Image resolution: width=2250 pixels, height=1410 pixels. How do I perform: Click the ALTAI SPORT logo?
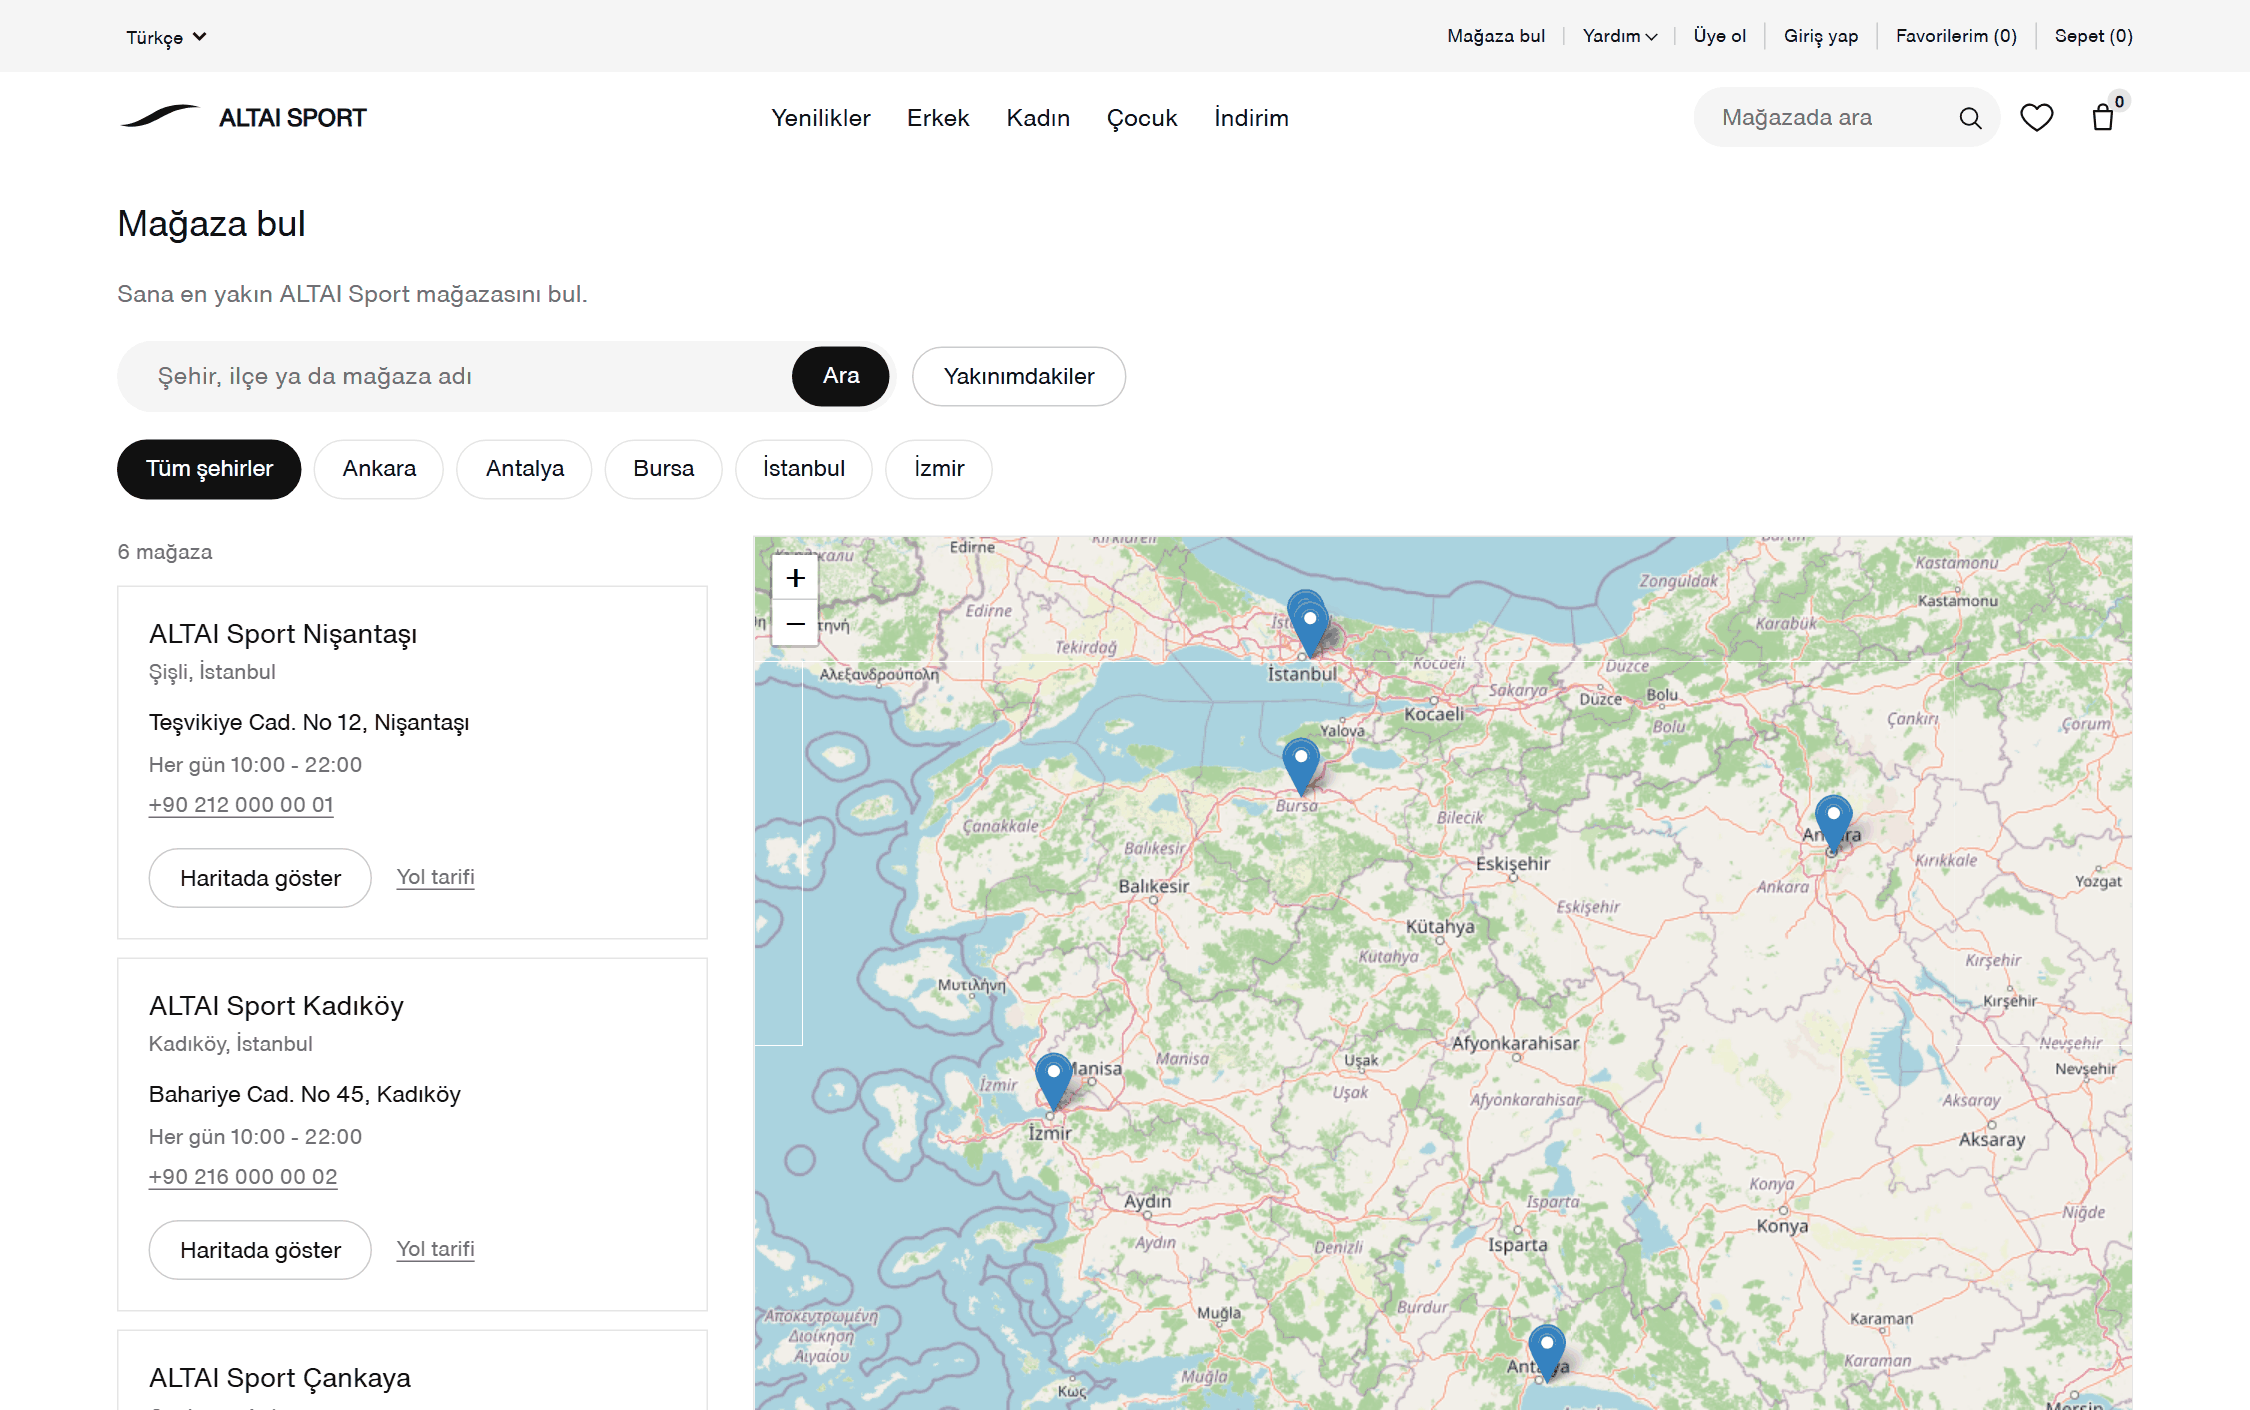pos(243,117)
